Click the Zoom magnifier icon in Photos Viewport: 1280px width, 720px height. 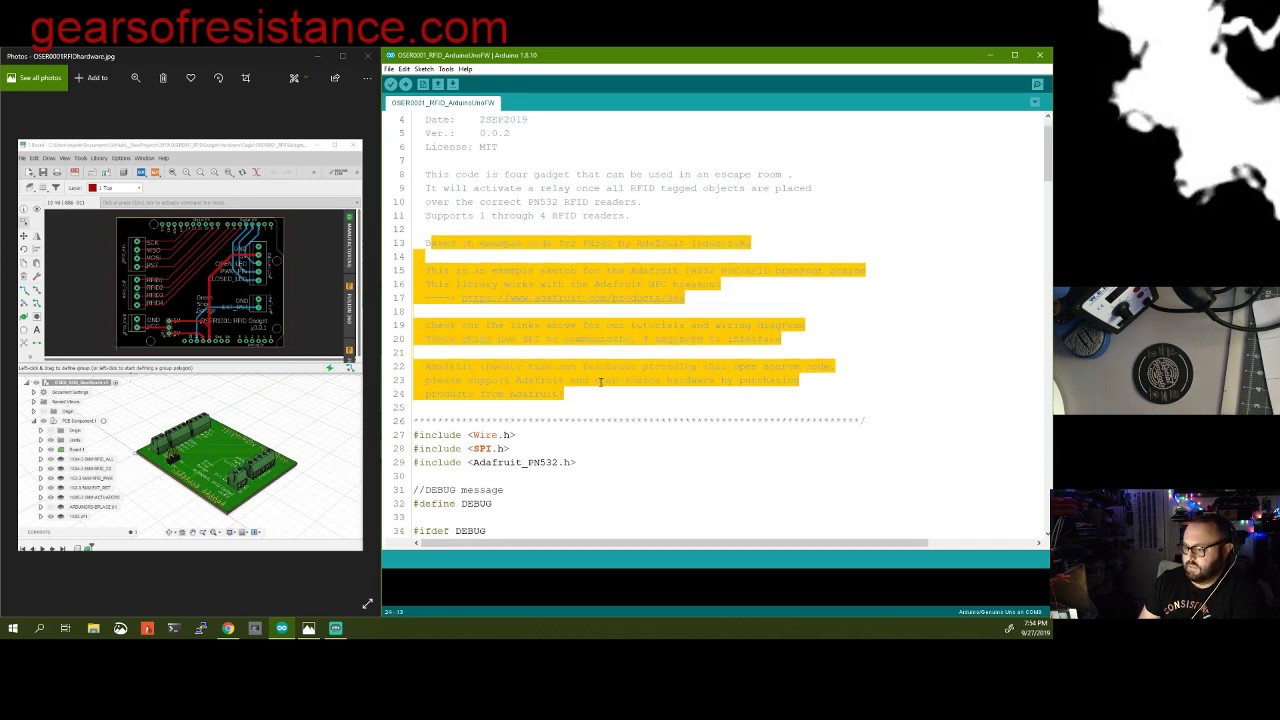[x=136, y=78]
